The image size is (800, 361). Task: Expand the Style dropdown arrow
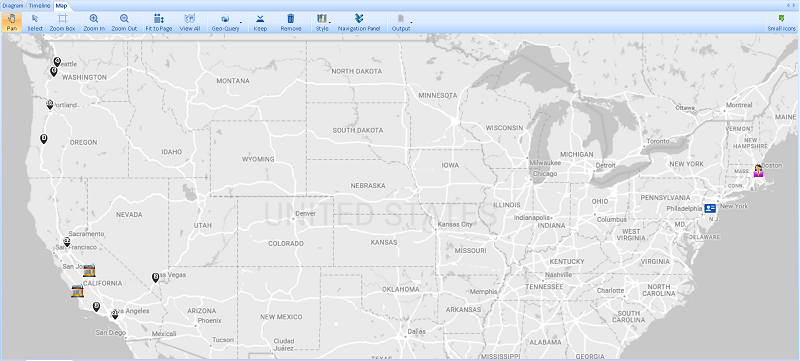click(x=330, y=23)
